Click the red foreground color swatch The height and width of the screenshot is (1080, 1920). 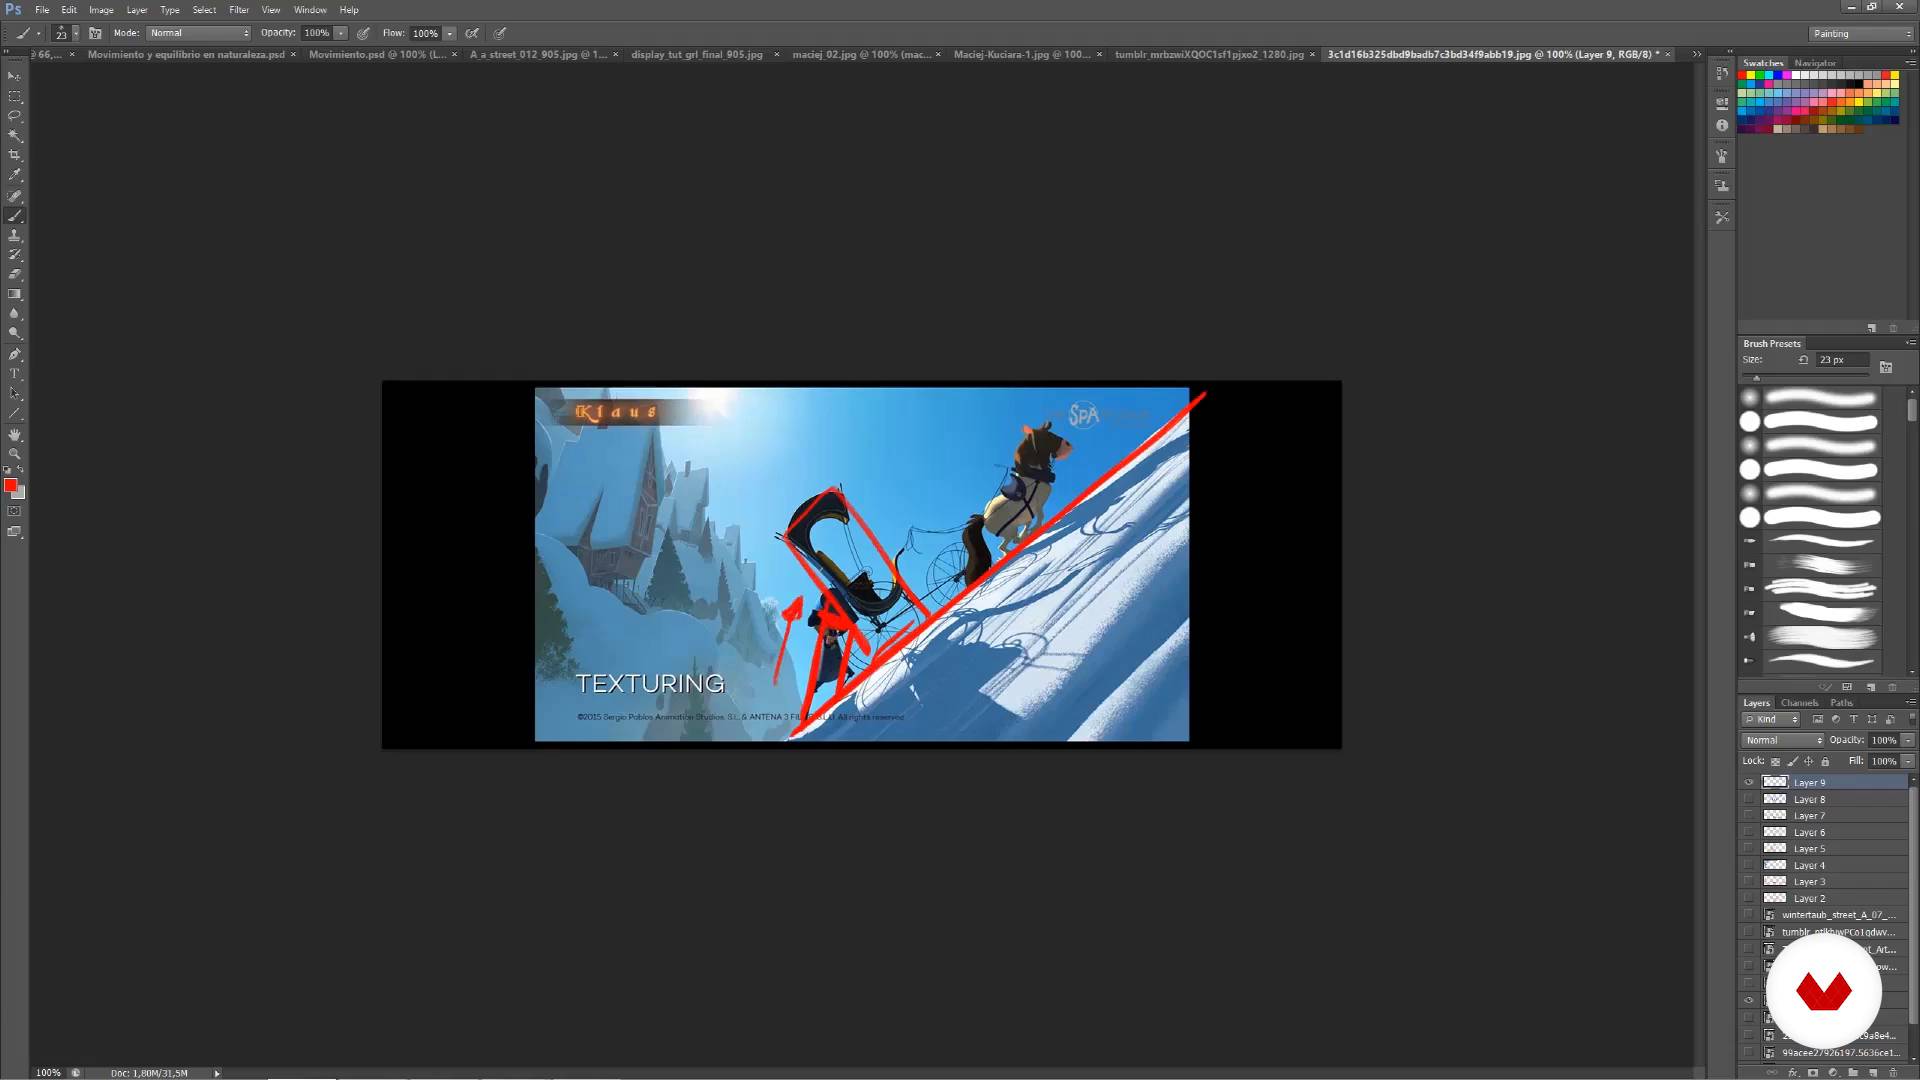[10, 485]
